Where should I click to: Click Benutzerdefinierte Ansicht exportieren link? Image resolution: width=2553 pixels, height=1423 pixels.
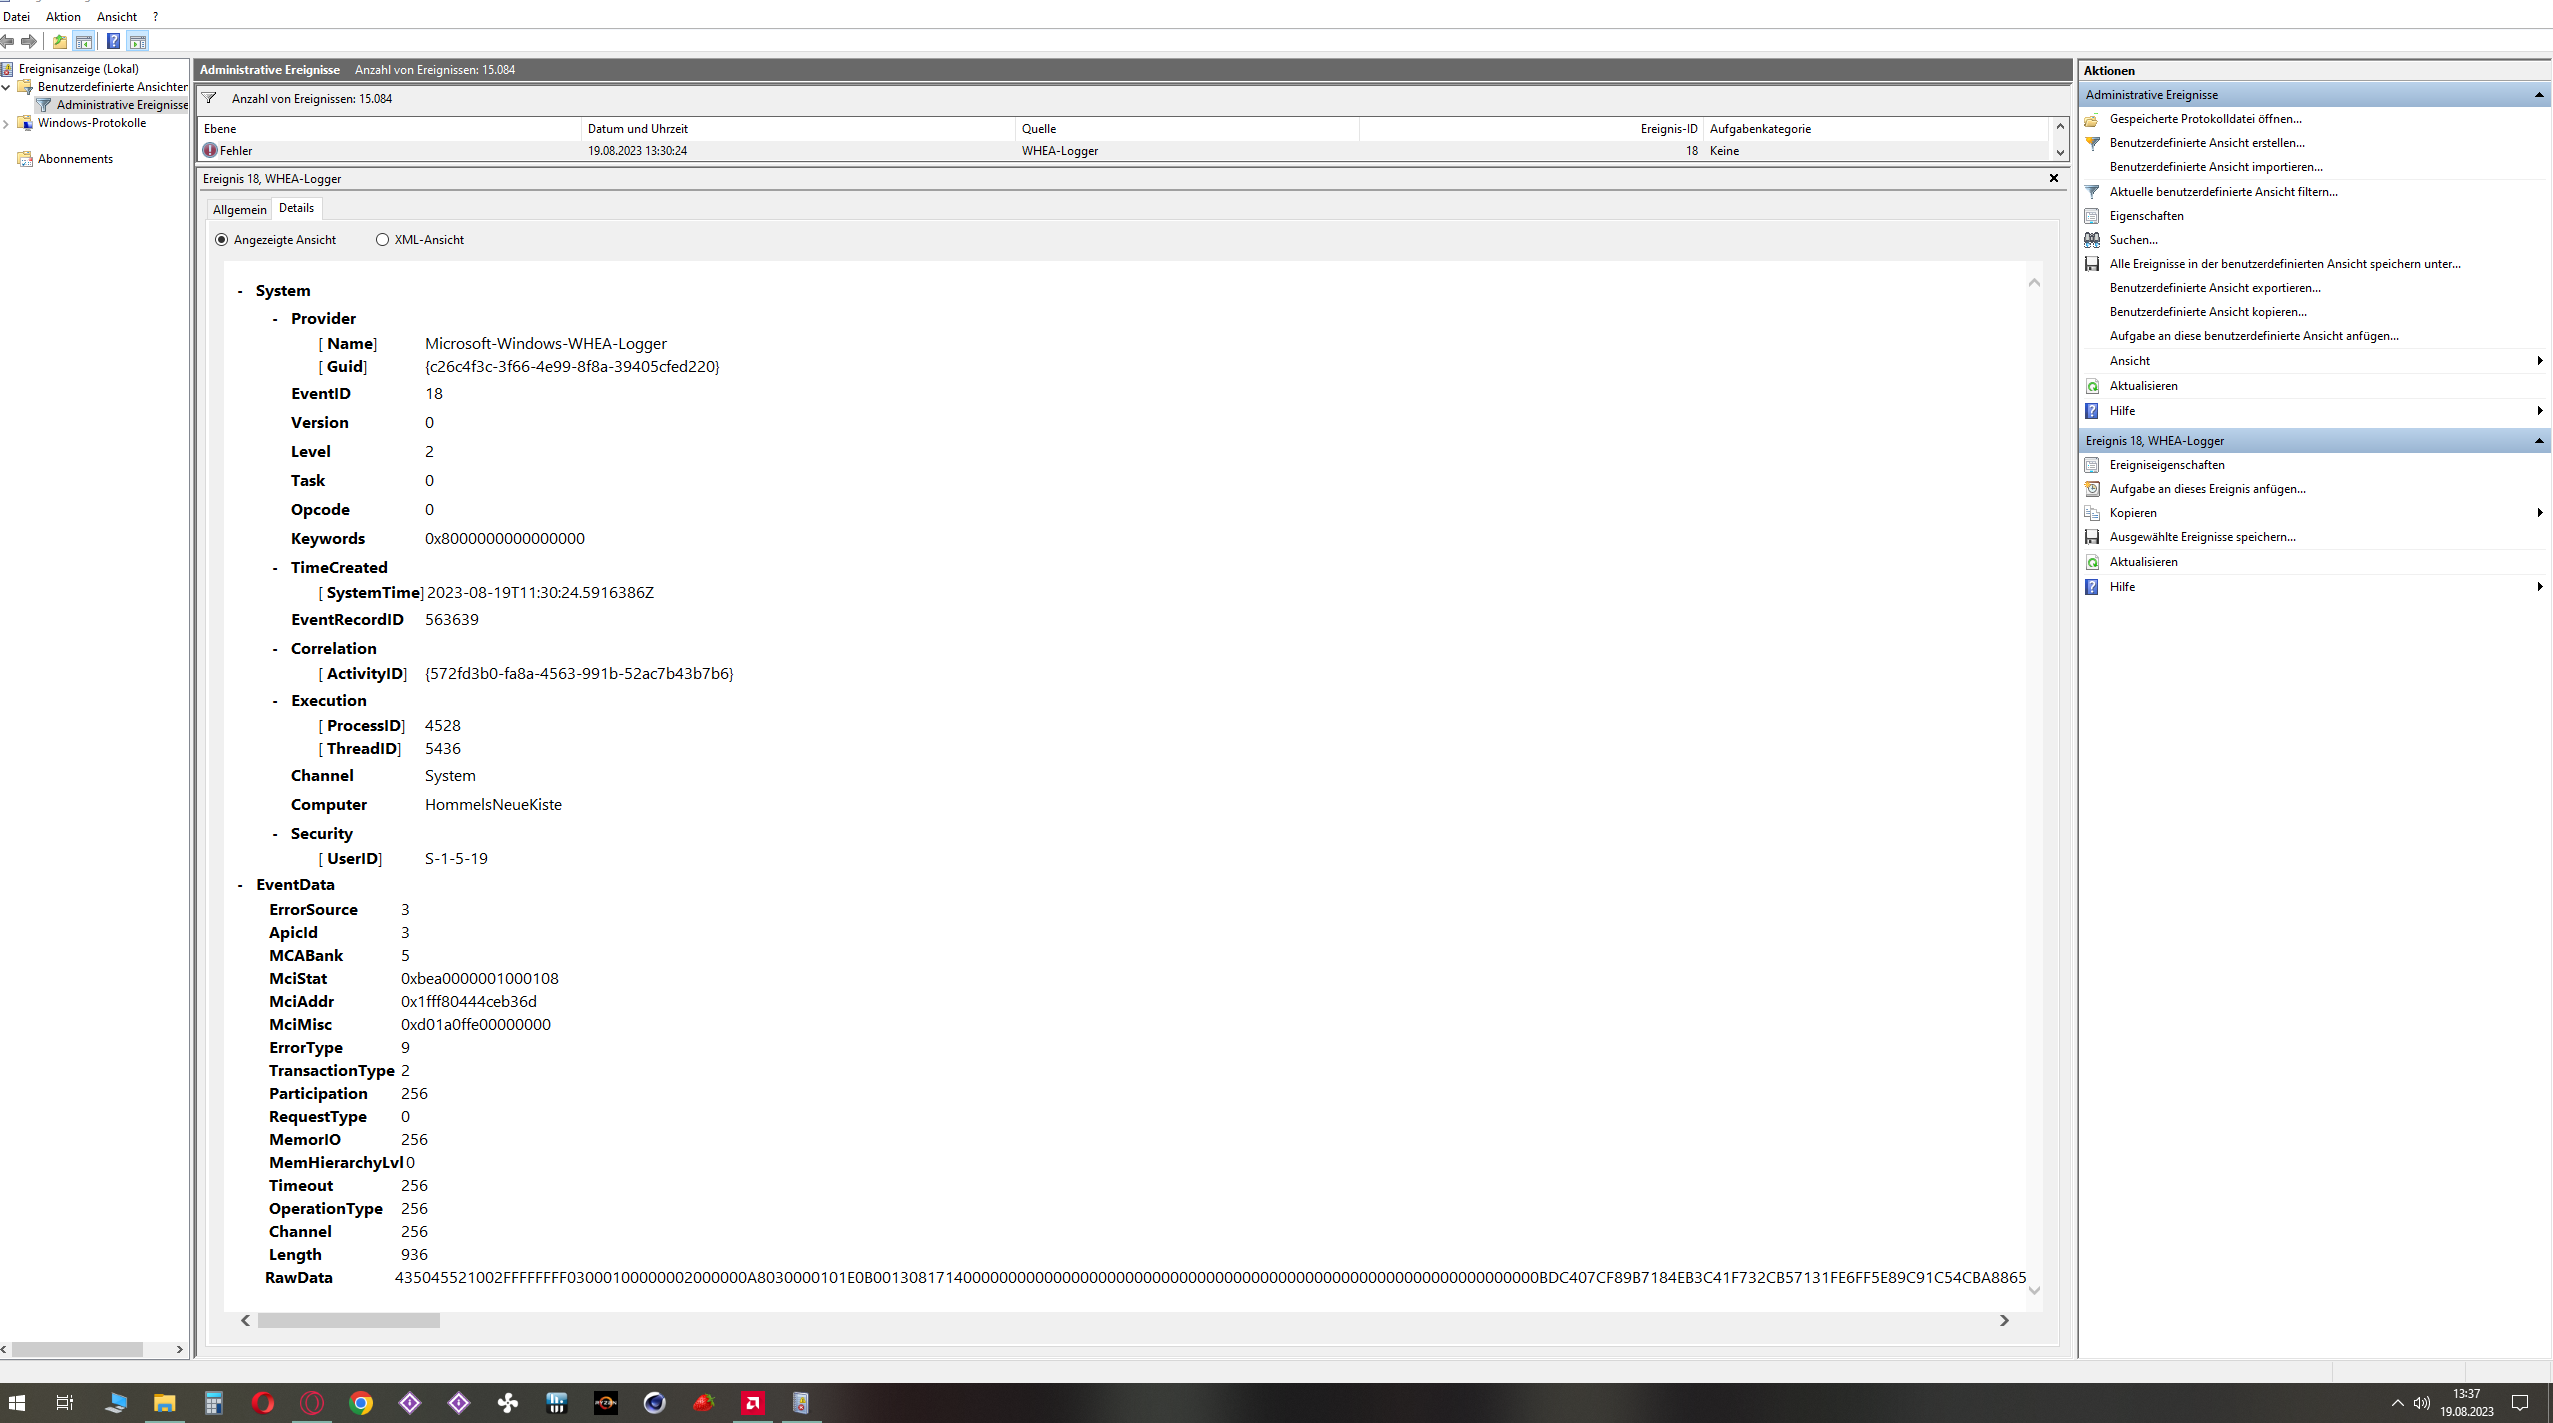2214,288
